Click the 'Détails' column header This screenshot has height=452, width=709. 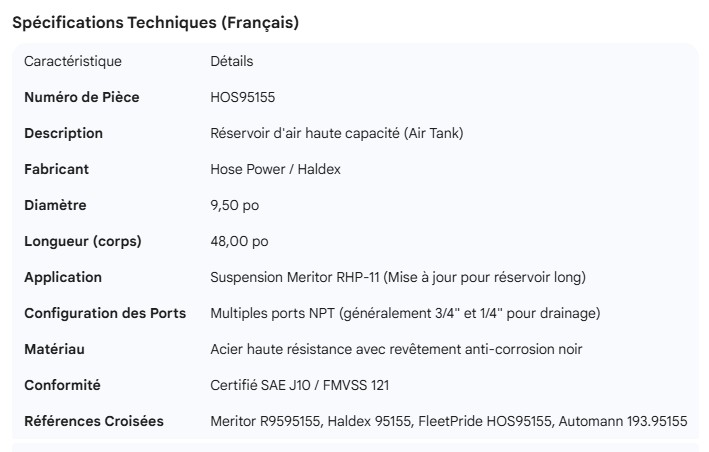point(232,61)
